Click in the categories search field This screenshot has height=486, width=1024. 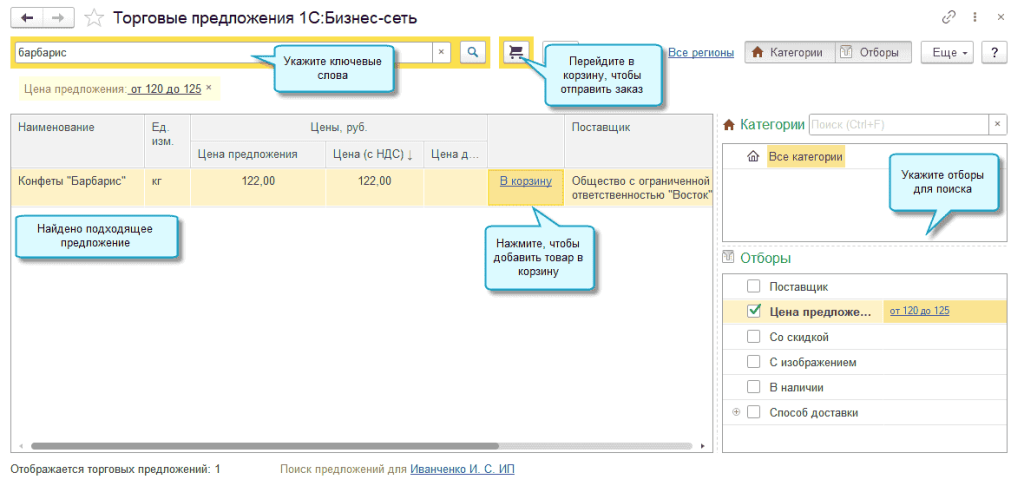pos(899,124)
